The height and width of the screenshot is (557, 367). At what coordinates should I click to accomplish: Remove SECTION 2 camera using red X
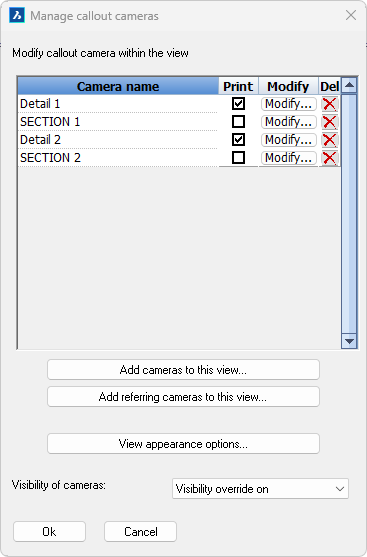(329, 158)
